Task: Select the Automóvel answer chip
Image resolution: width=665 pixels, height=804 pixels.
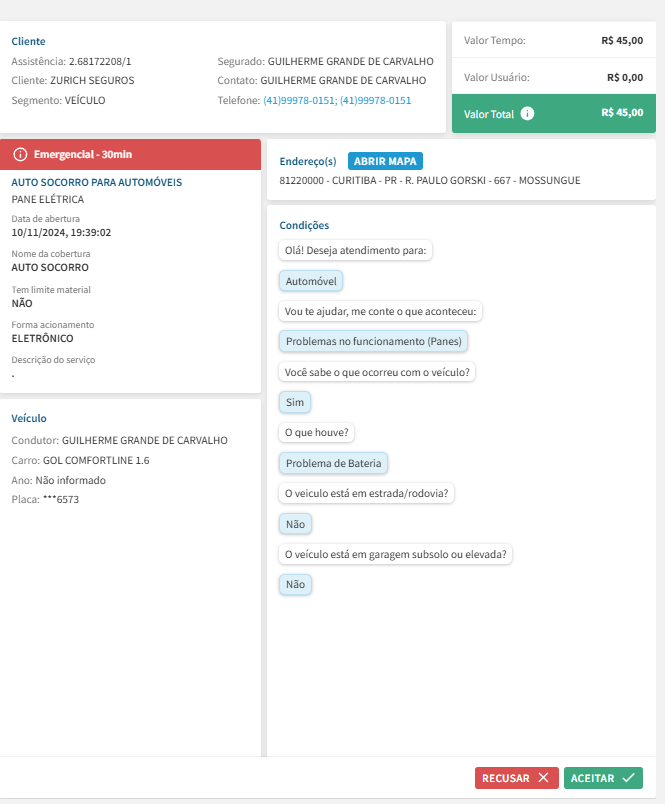Action: tap(311, 281)
